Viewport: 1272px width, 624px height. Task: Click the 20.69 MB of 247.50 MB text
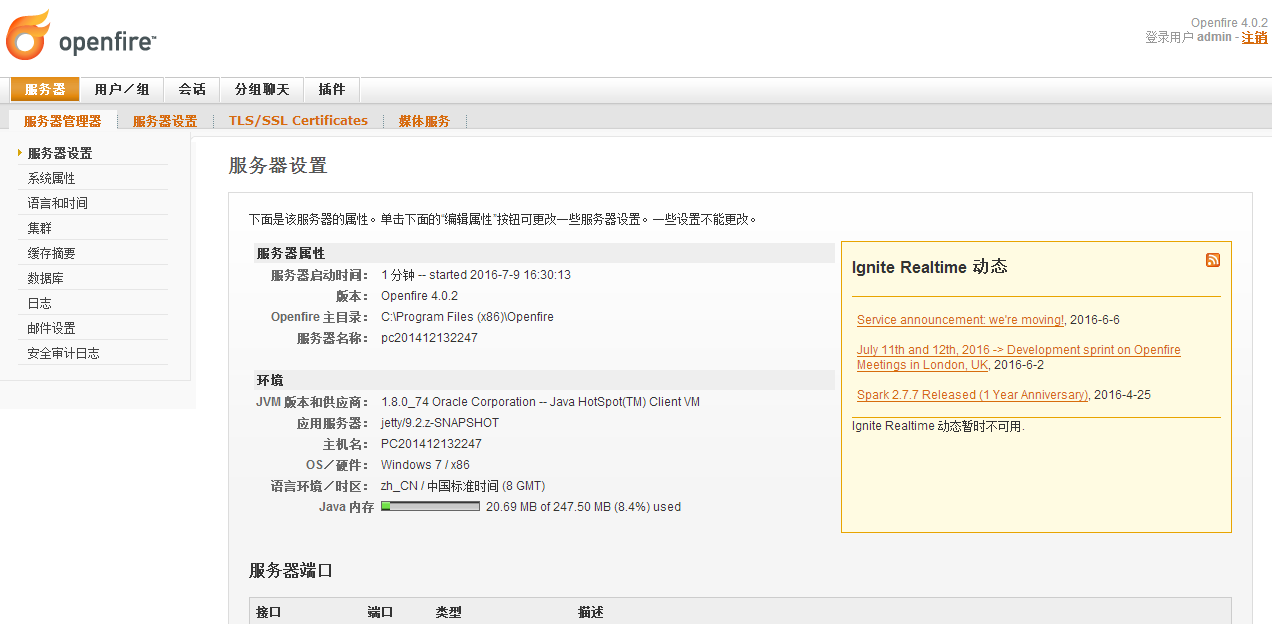[x=583, y=507]
